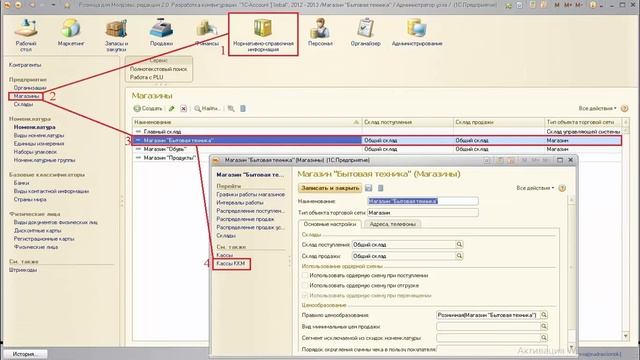Click the cancel search icon in Магазины toolbar

[231, 109]
